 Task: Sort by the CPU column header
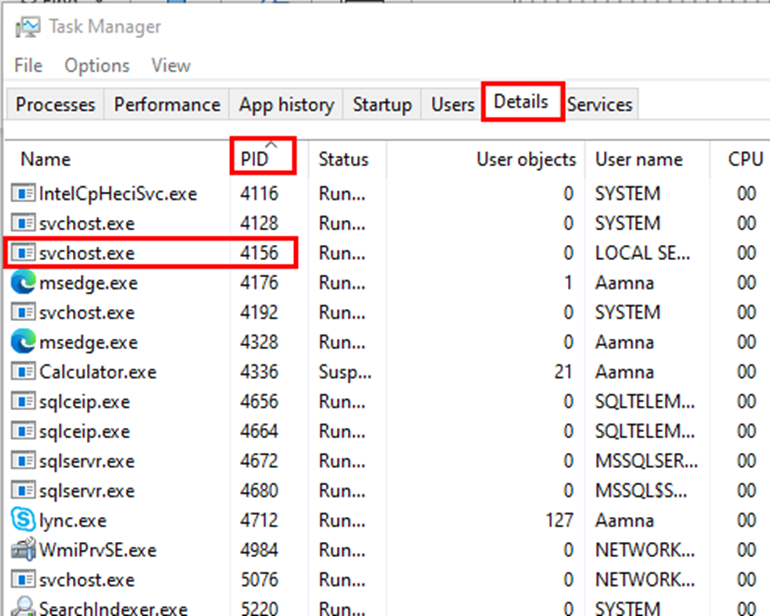(x=740, y=159)
